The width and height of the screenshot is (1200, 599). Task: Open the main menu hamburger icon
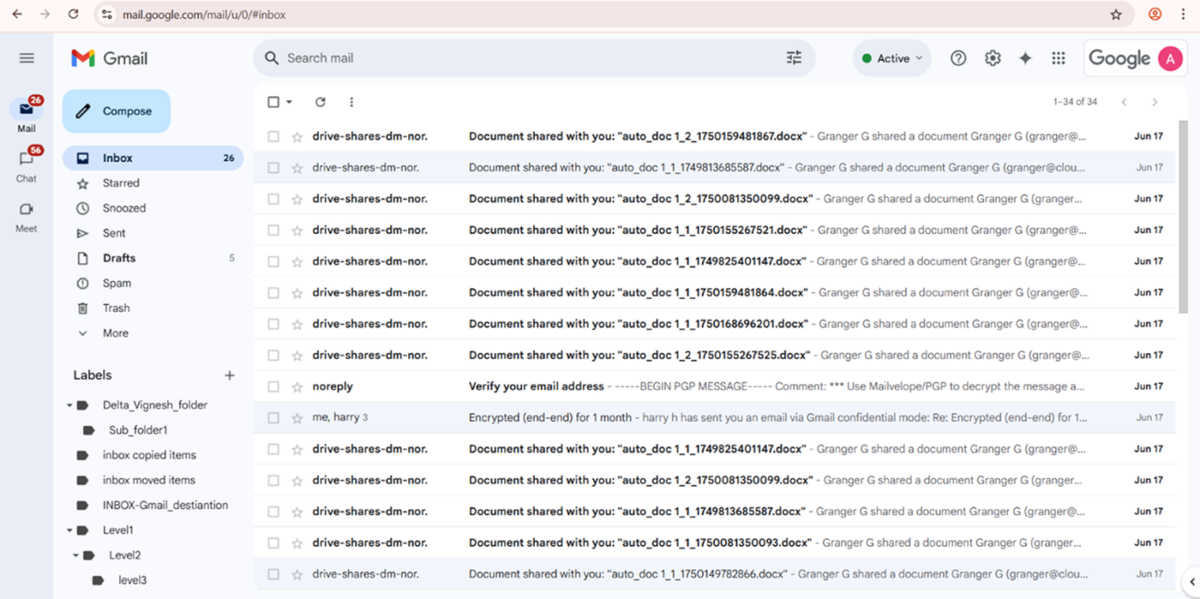click(x=27, y=58)
